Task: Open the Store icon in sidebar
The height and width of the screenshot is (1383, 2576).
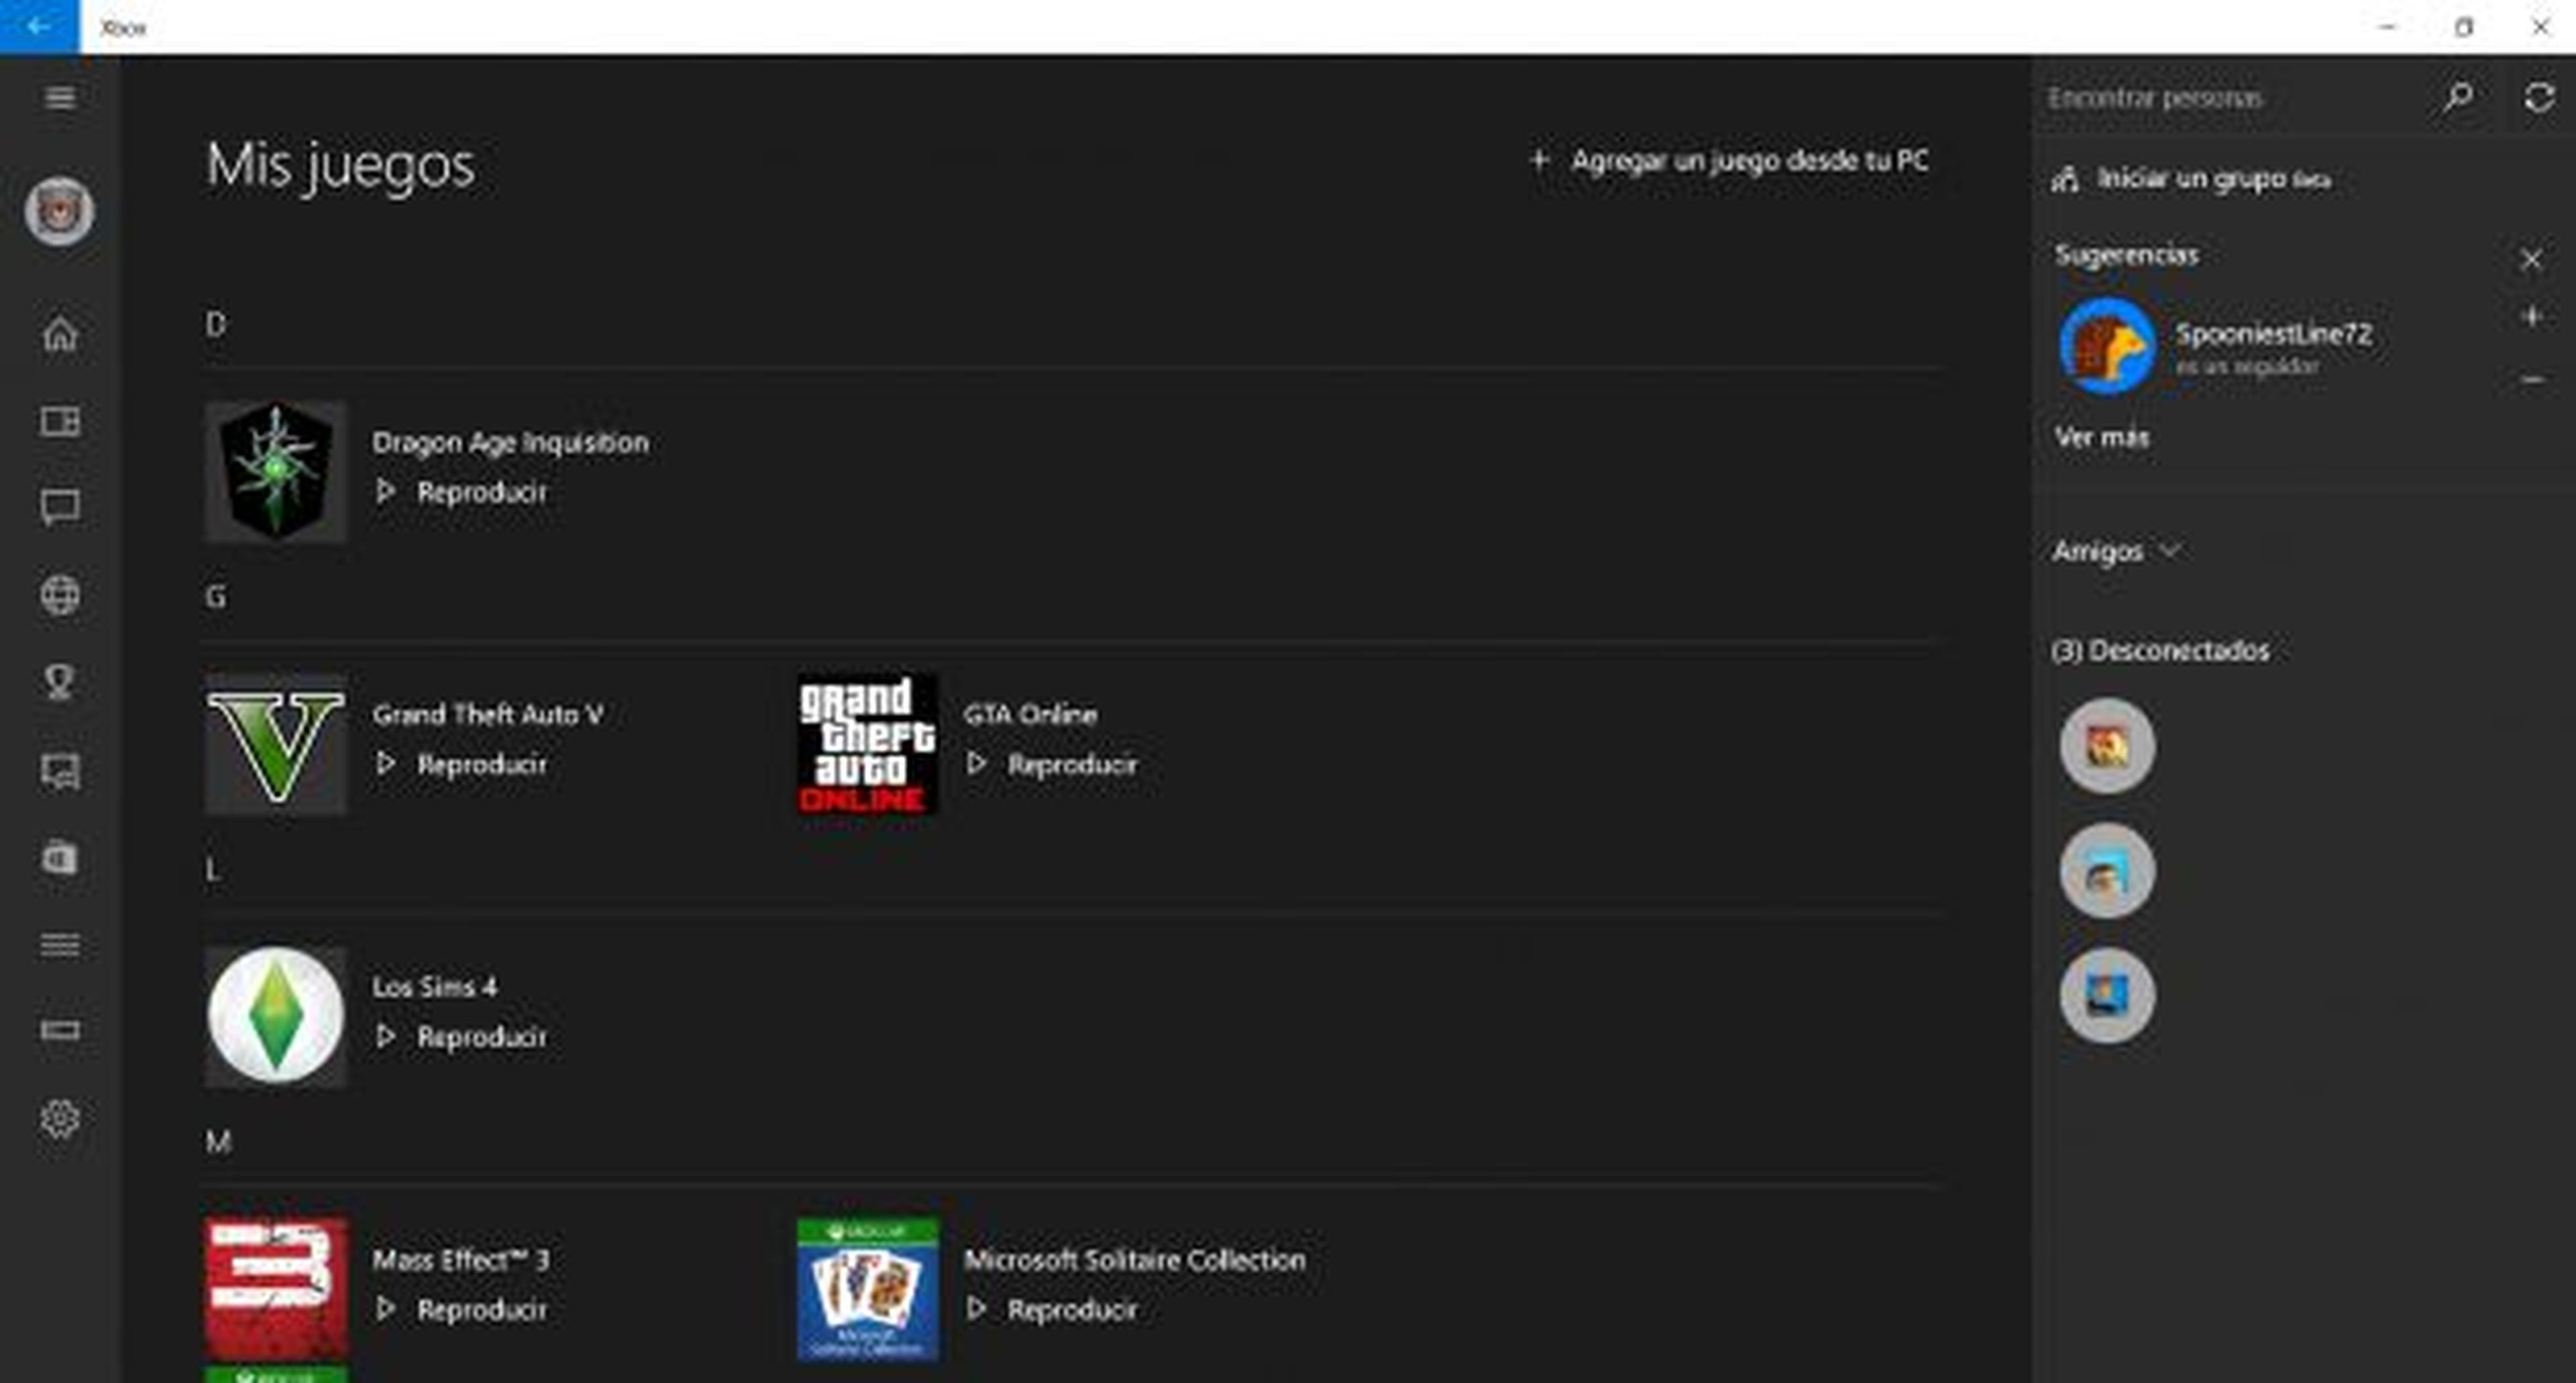Action: [60, 858]
